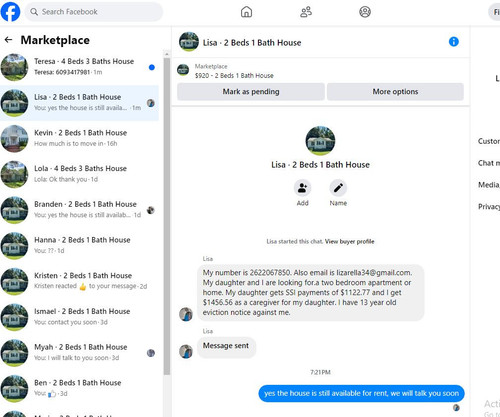Open Myah 2 Beds 1 Bath chat

(79, 352)
